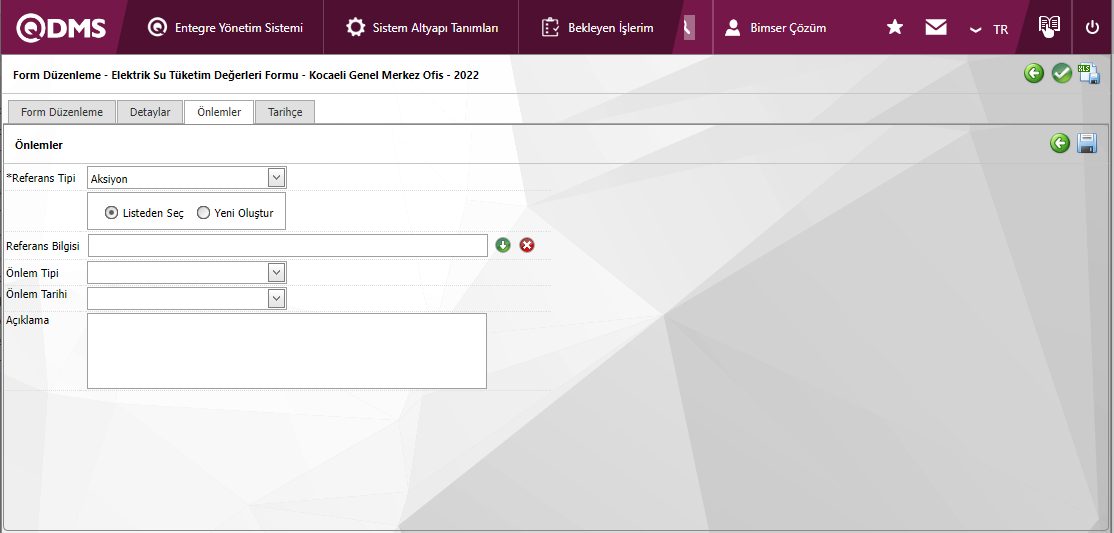
Task: Open the Tarihçe tab
Action: [x=285, y=112]
